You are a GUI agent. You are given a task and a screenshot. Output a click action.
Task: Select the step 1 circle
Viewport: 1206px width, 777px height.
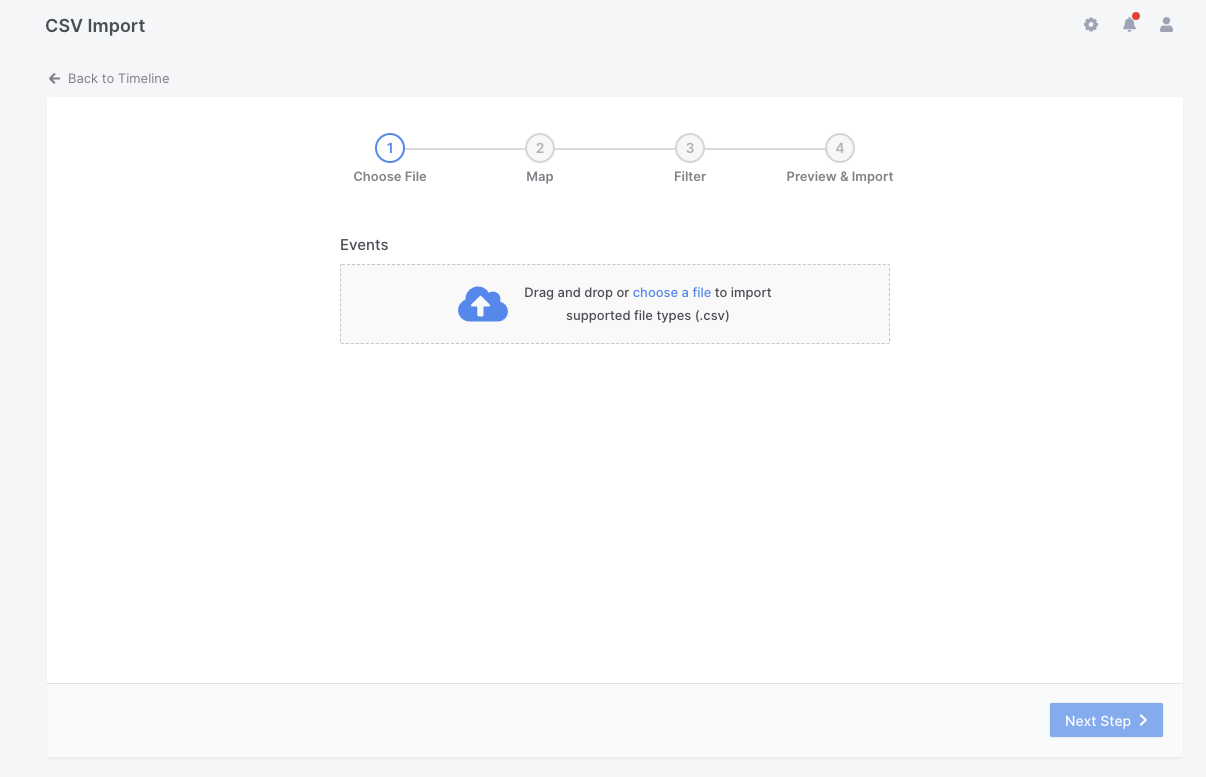coord(390,149)
